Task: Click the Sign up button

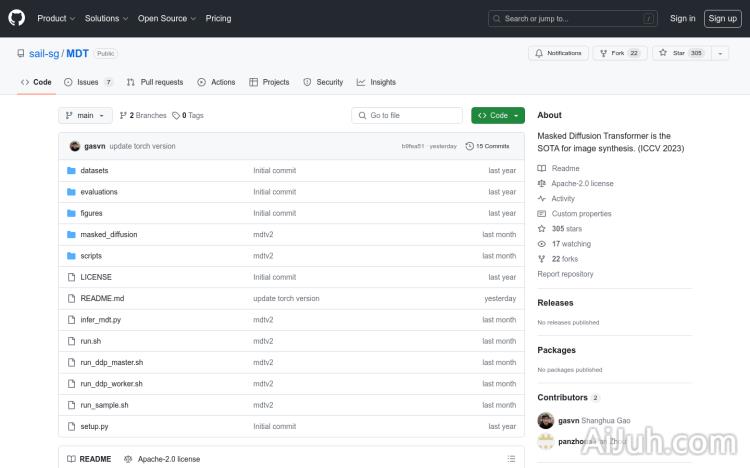Action: [721, 18]
